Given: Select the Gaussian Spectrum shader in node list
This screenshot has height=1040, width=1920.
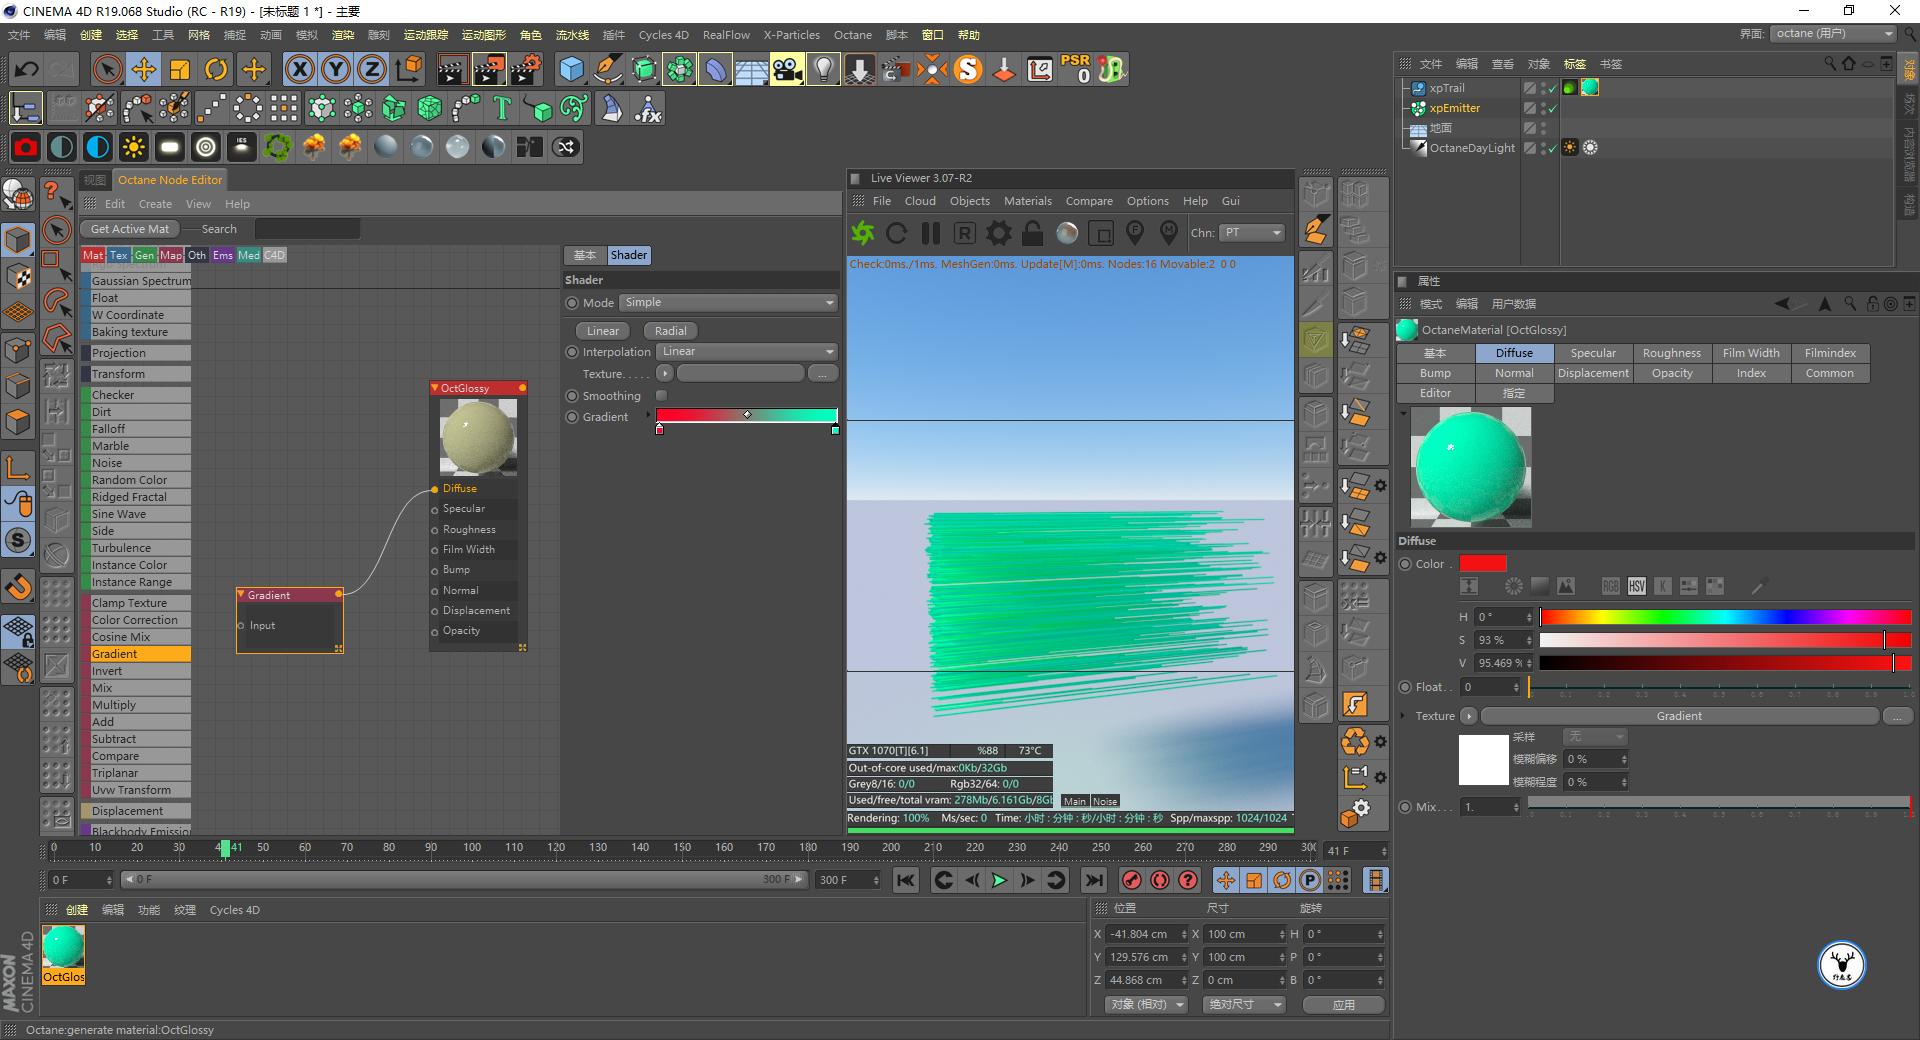Looking at the screenshot, I should (x=137, y=280).
